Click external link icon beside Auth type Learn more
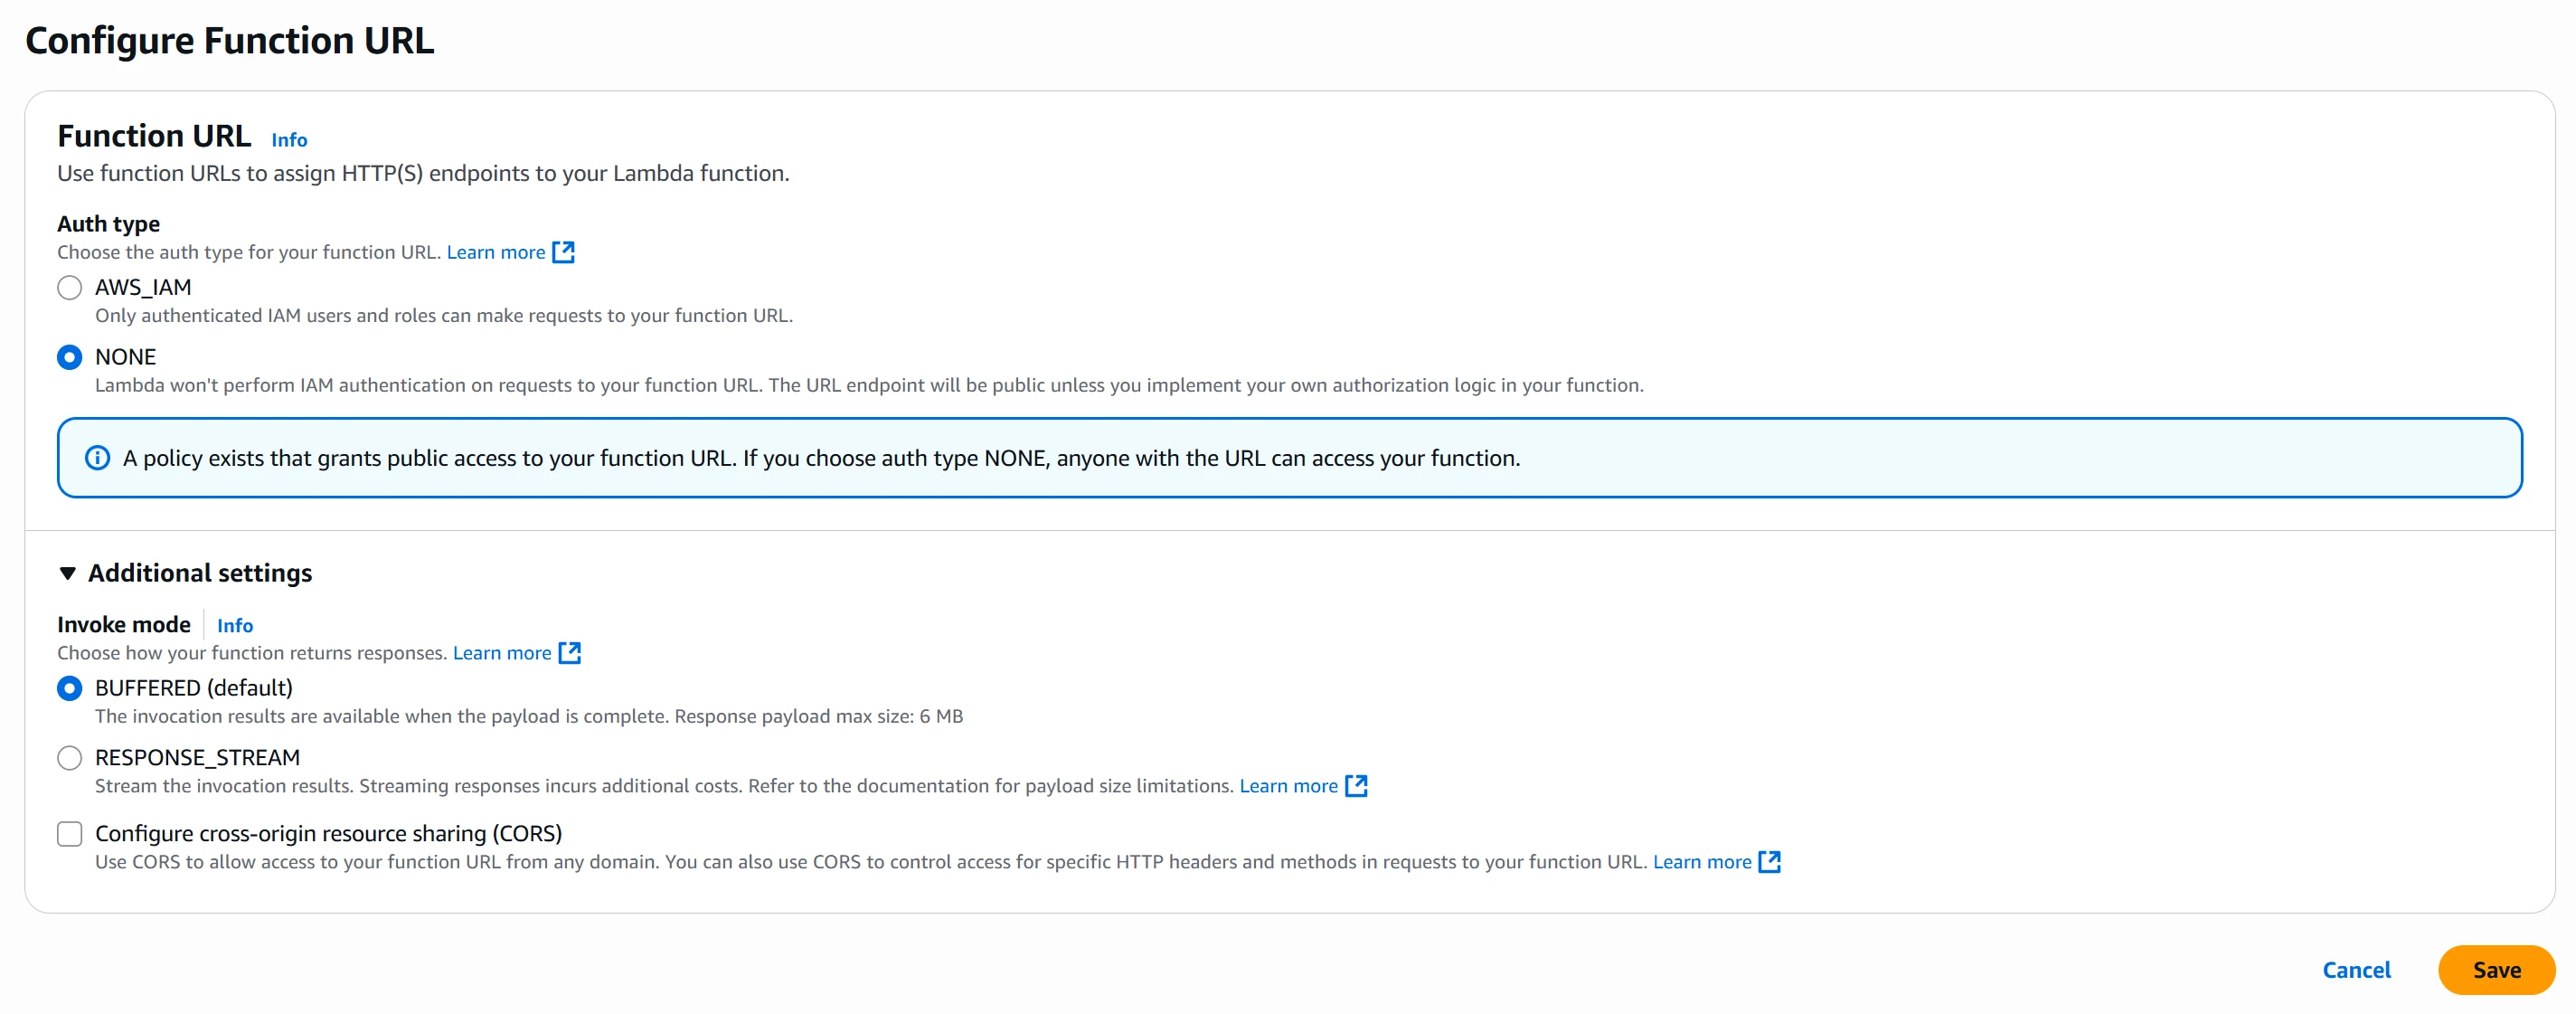This screenshot has width=2576, height=1014. 563,252
